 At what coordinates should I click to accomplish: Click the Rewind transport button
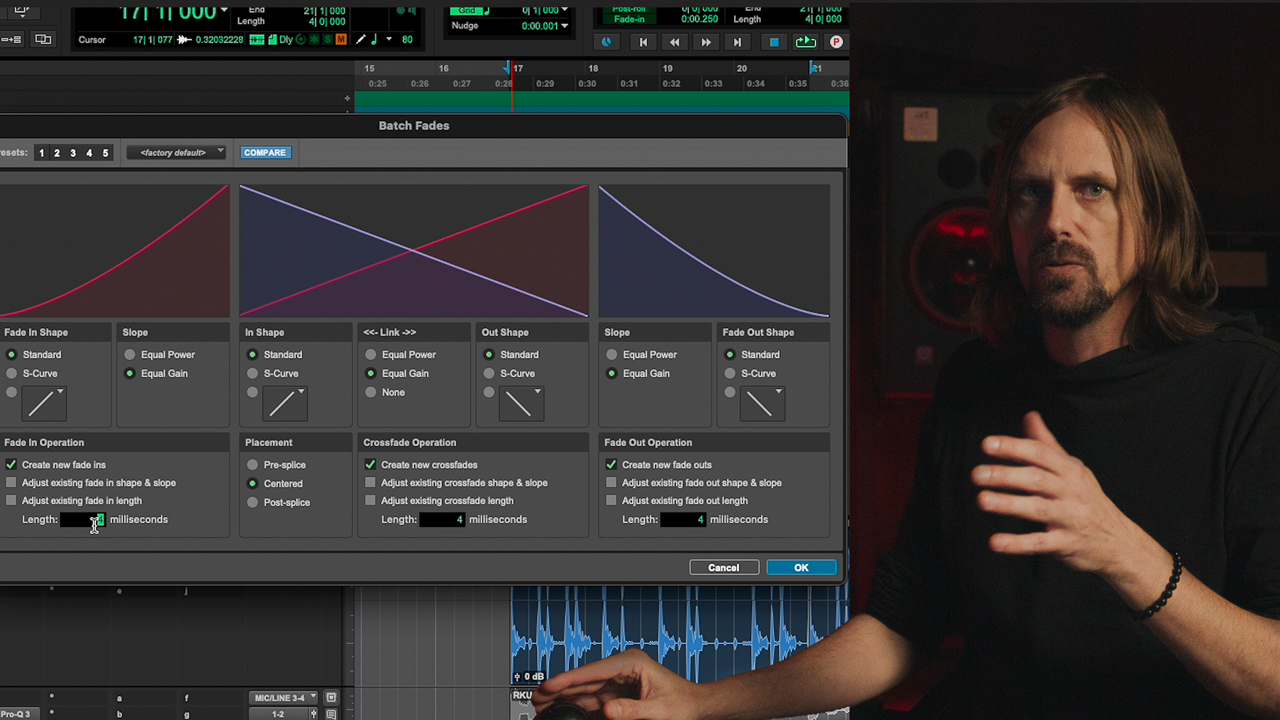(x=674, y=42)
